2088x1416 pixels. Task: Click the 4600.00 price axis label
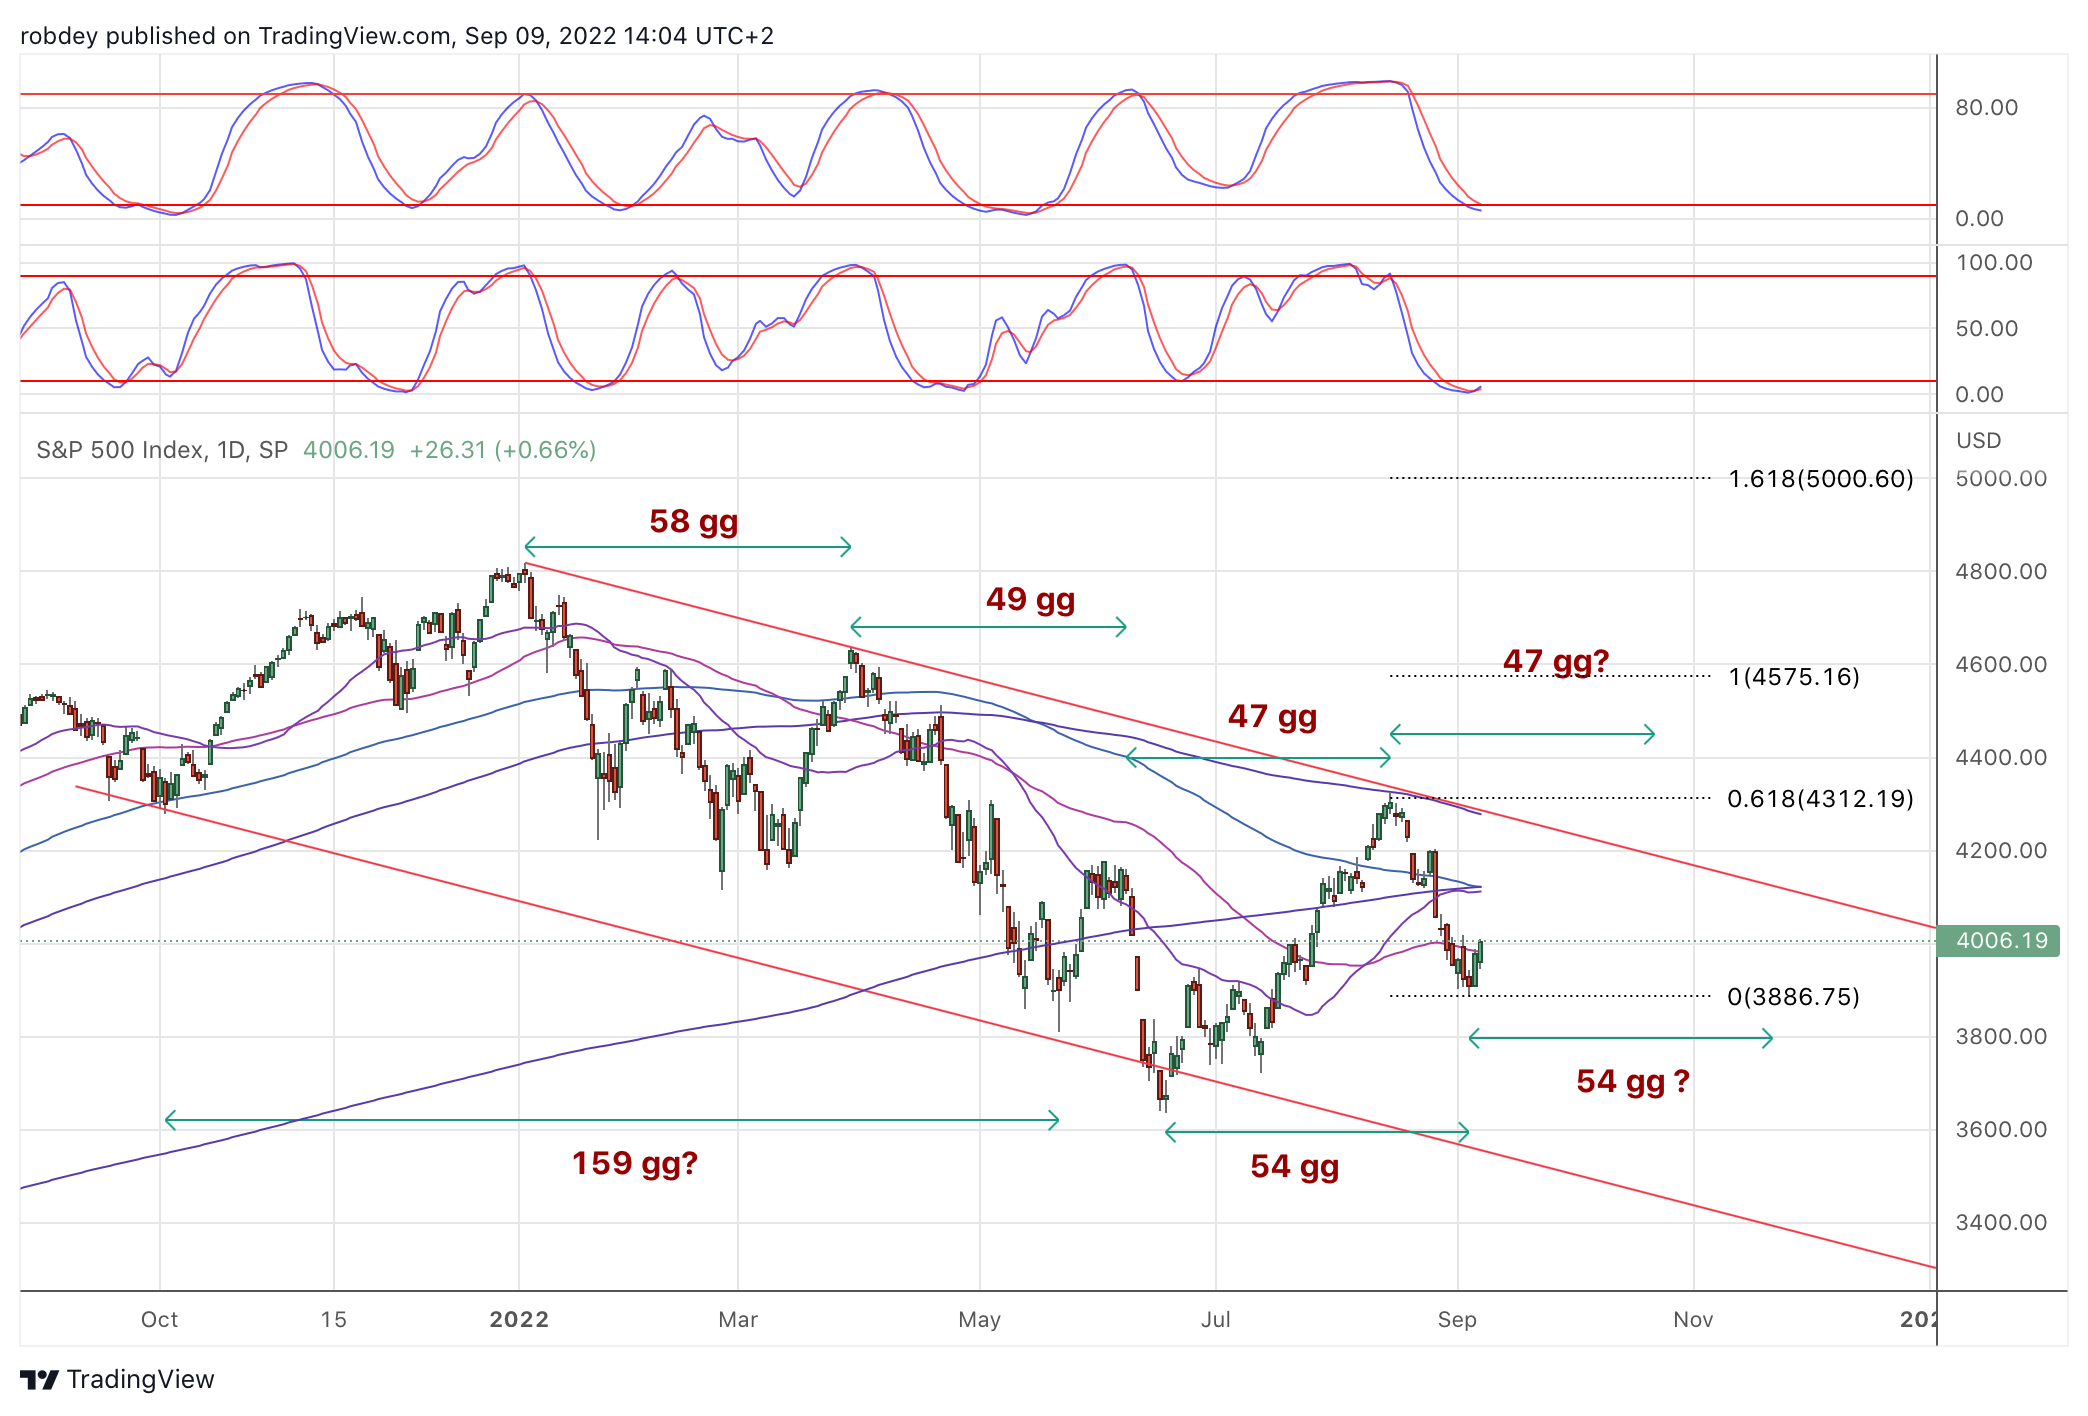pyautogui.click(x=2002, y=665)
